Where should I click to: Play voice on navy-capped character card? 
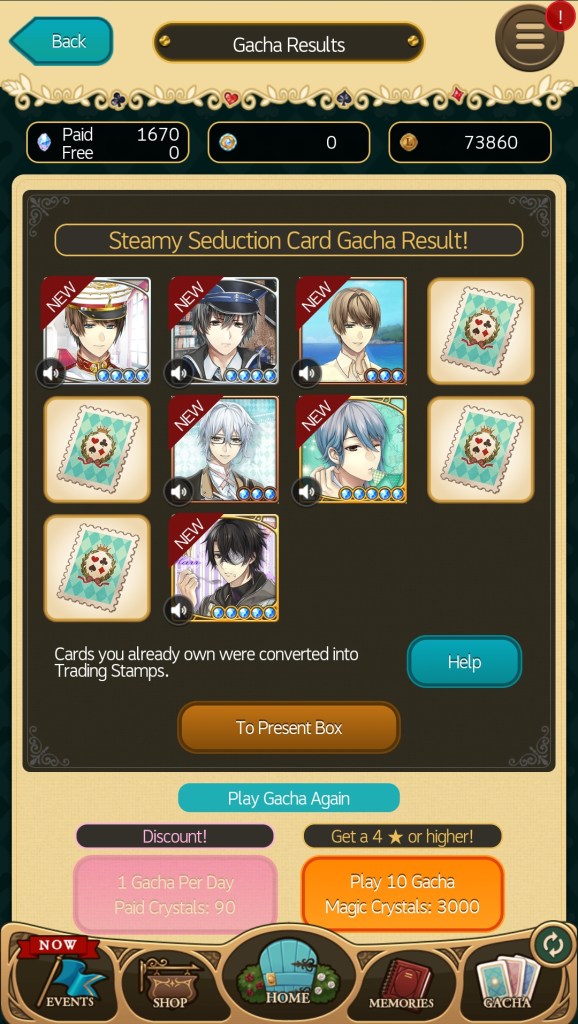(x=178, y=374)
